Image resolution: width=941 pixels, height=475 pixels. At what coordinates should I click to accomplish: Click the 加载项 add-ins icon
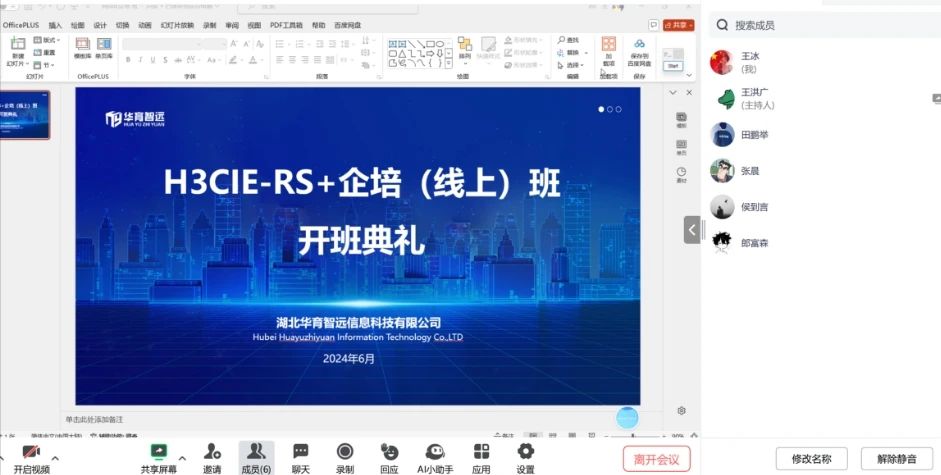(609, 43)
